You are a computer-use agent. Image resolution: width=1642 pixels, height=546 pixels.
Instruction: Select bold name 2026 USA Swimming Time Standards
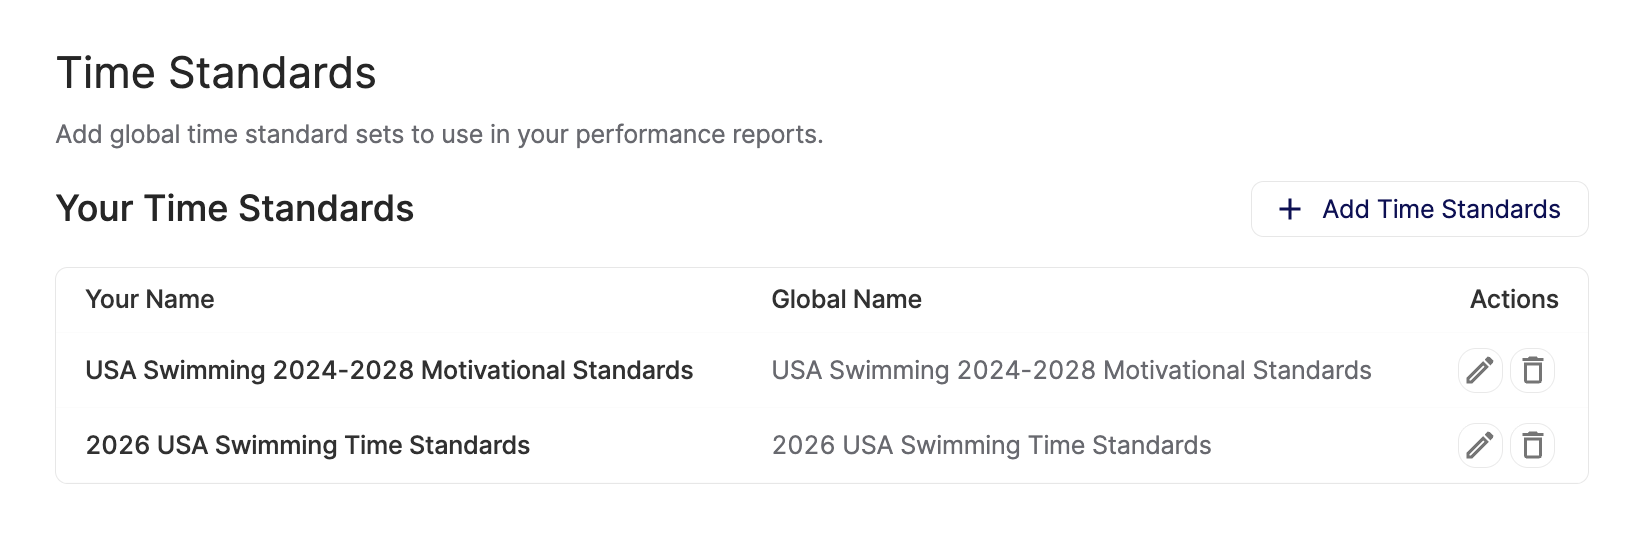308,445
